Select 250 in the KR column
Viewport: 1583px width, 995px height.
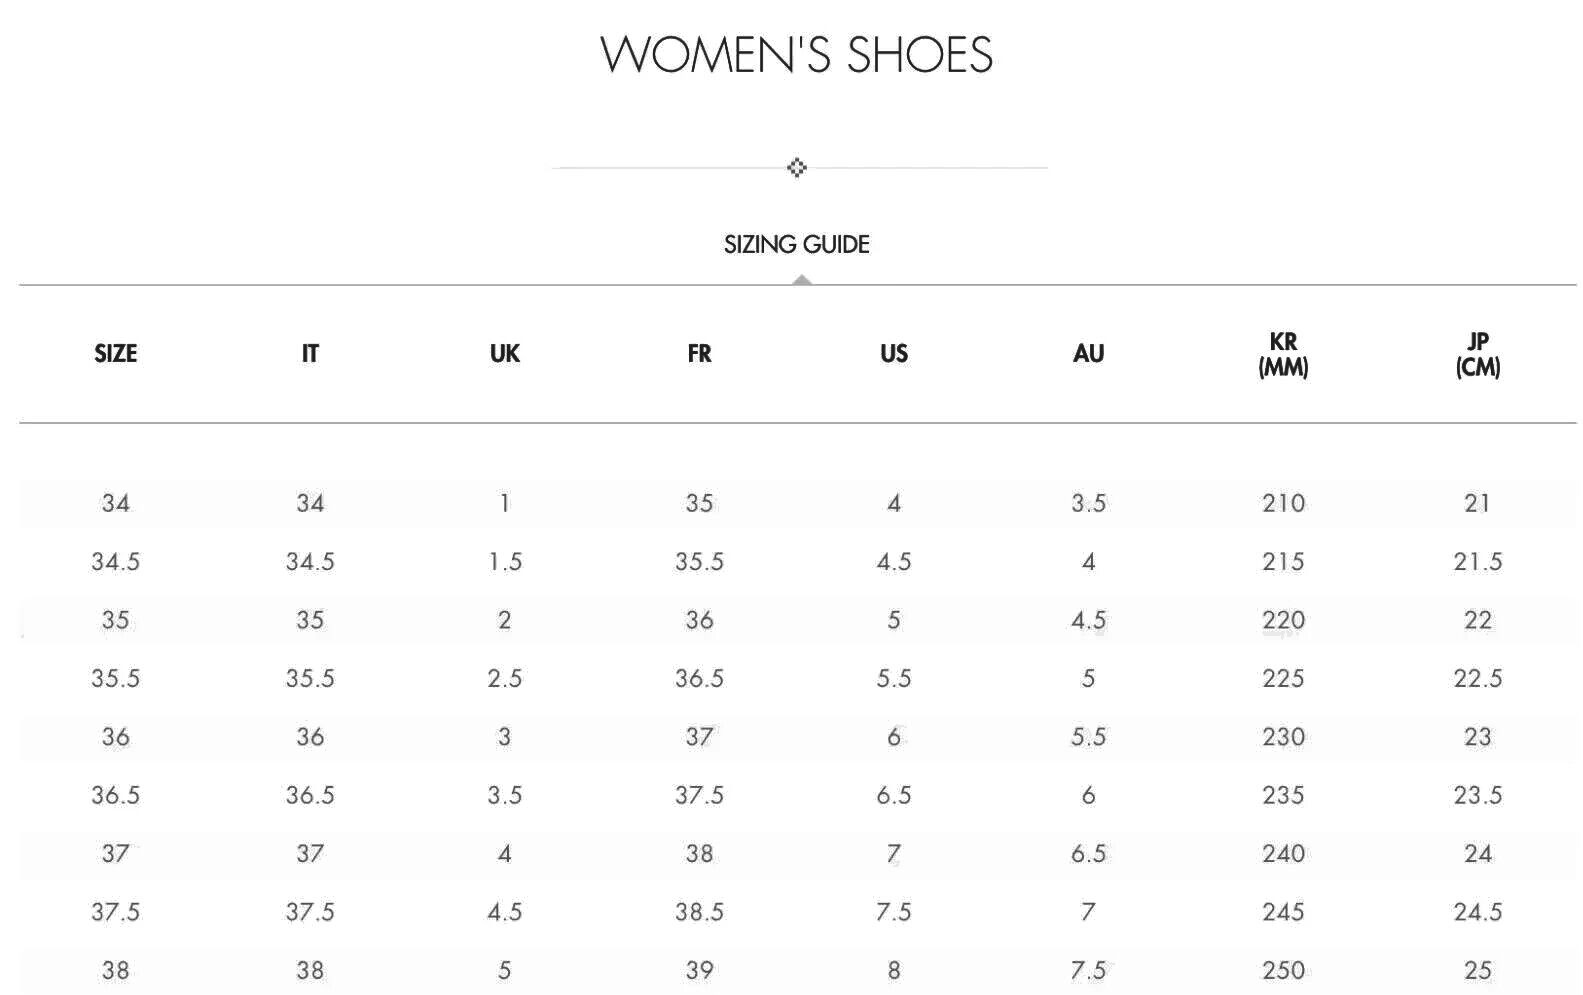[x=1283, y=970]
